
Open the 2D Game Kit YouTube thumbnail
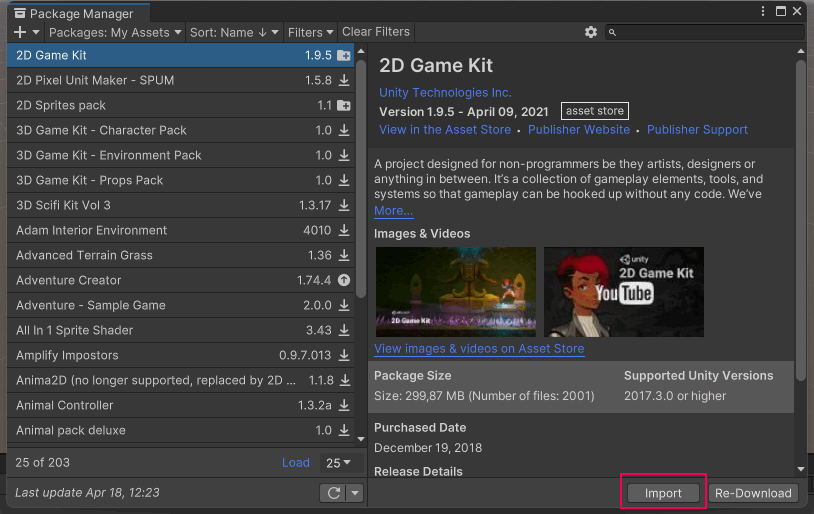[x=623, y=292]
